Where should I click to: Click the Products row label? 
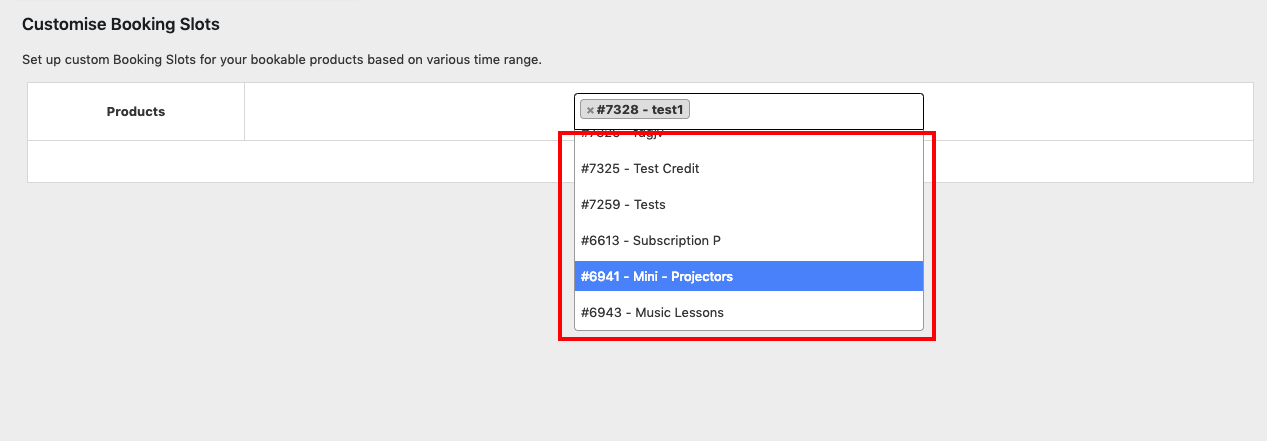pos(136,112)
